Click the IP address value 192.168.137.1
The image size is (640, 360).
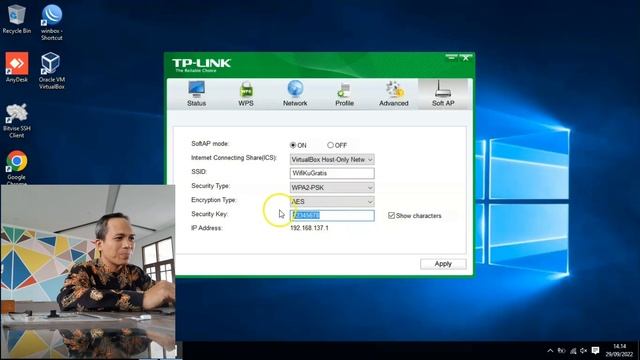(309, 228)
